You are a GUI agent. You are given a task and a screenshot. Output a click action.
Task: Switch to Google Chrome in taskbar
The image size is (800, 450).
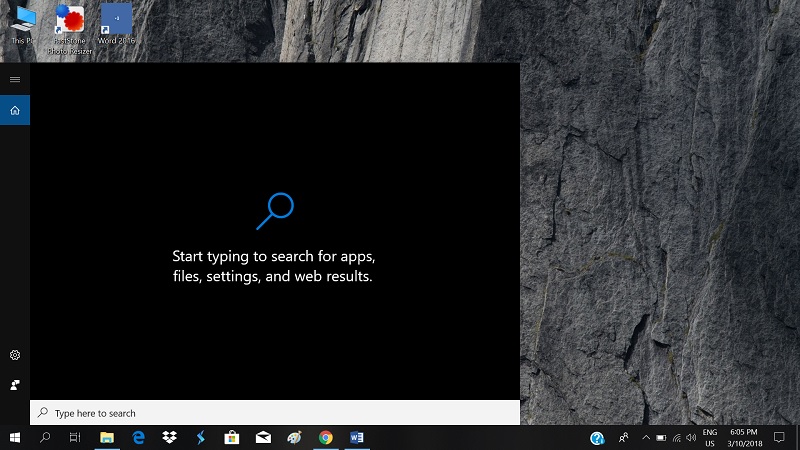click(326, 437)
